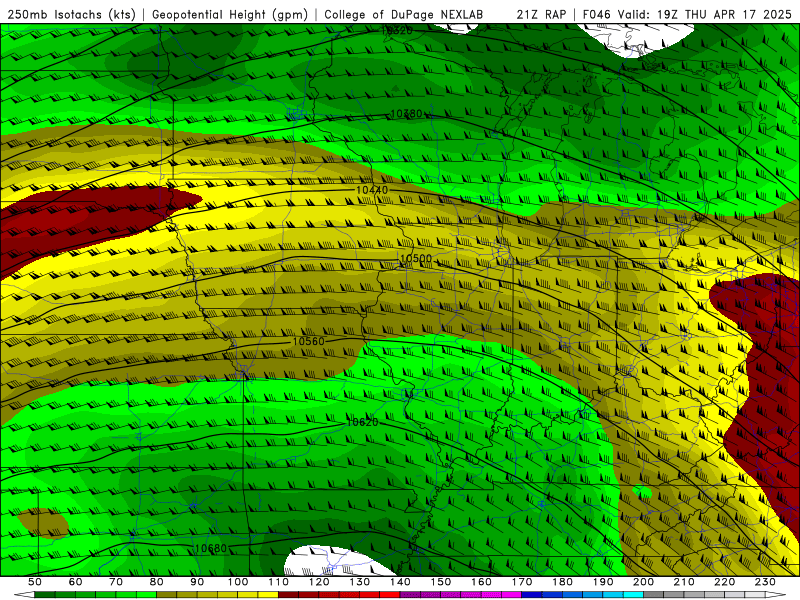Click the 80 value on the color scale
The width and height of the screenshot is (800, 600).
157,582
